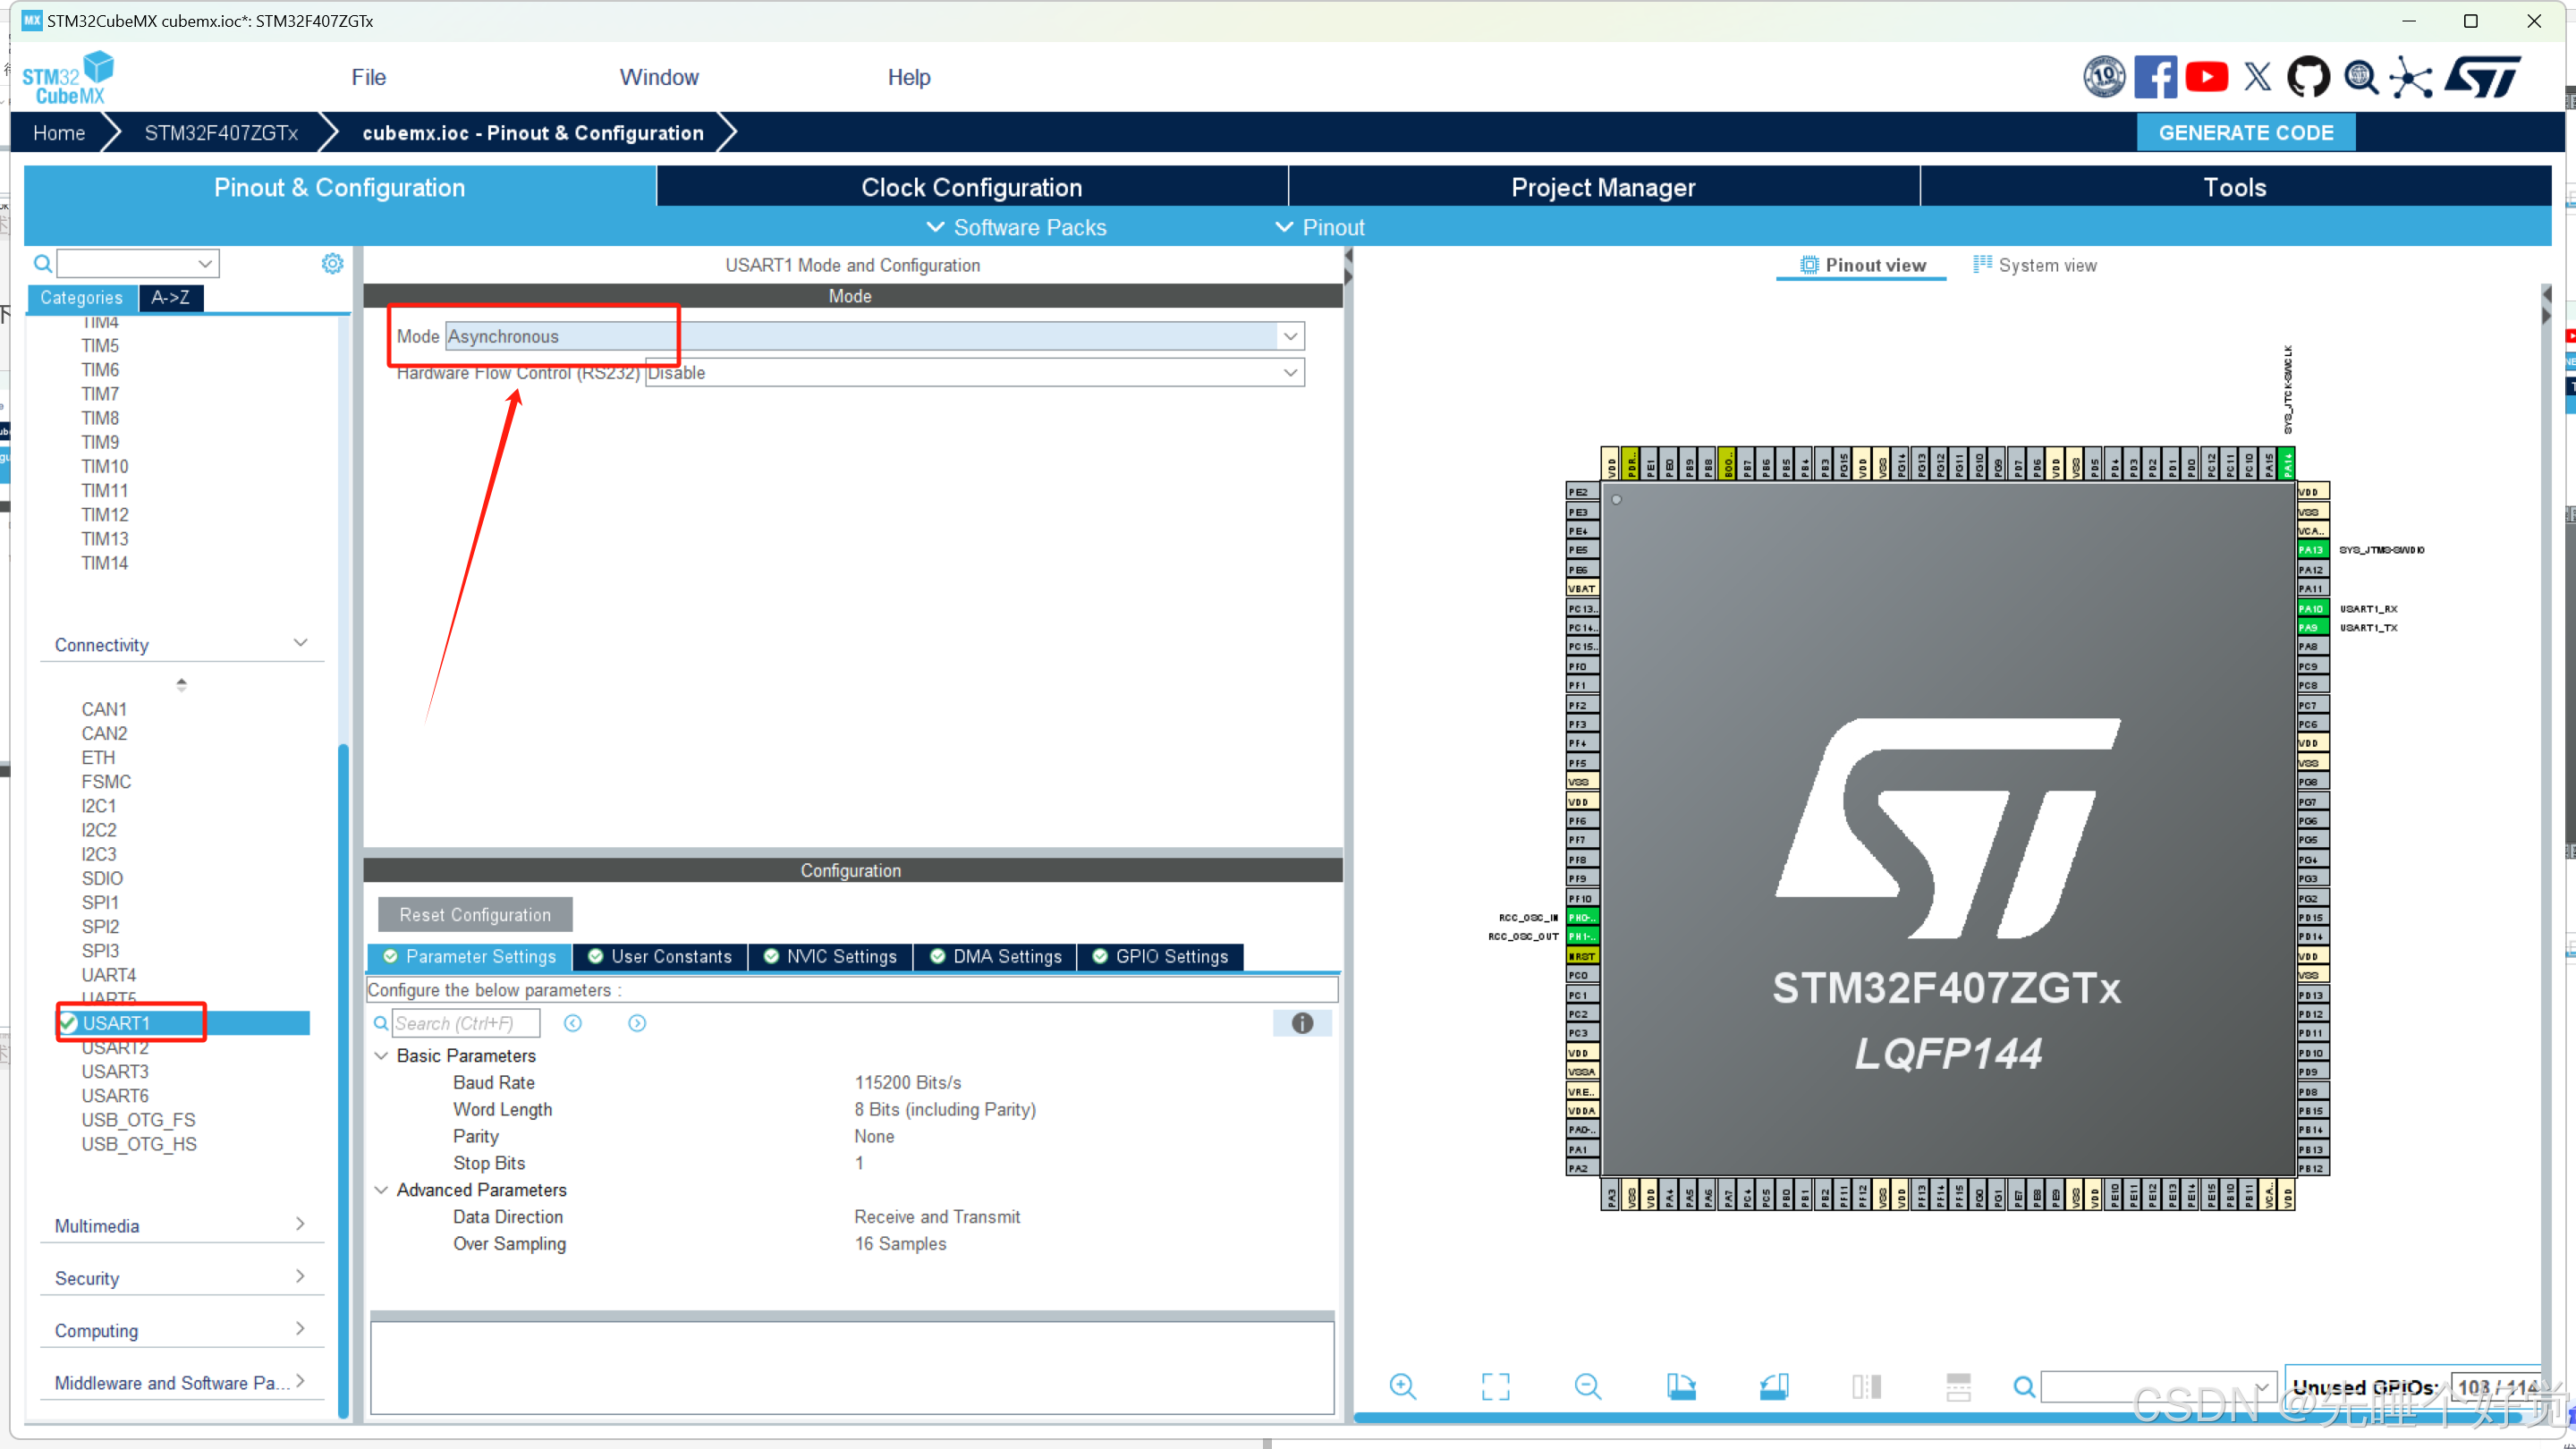Open the Mode Asynchronous dropdown
This screenshot has height=1449, width=2576.
(1290, 336)
